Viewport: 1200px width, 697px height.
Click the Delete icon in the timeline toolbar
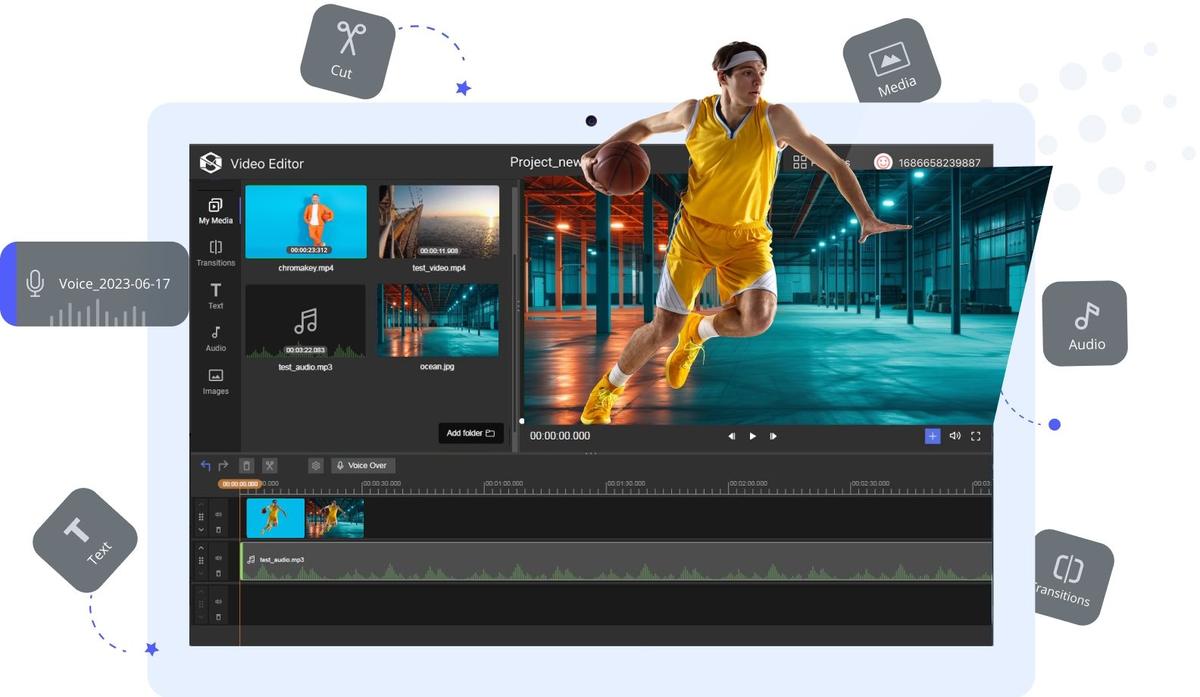[247, 465]
